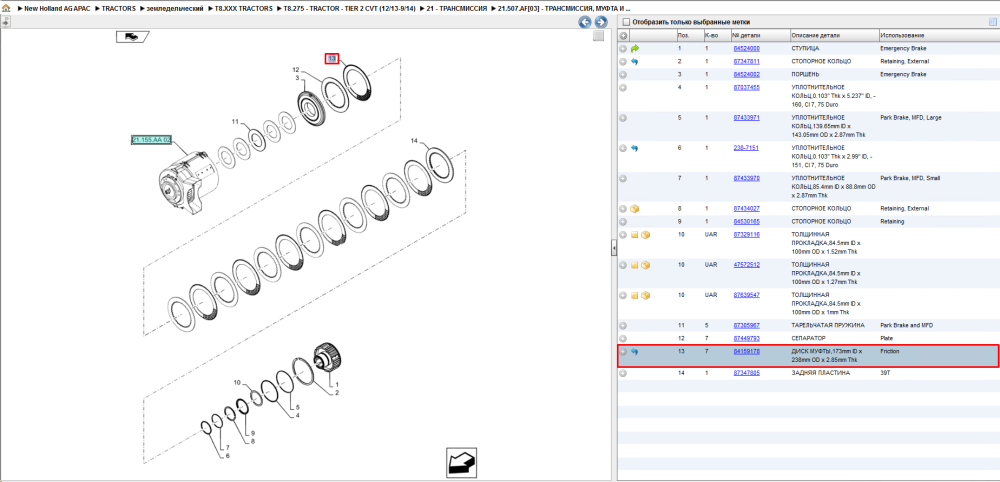Sort by 'Использование' column header

click(x=902, y=36)
